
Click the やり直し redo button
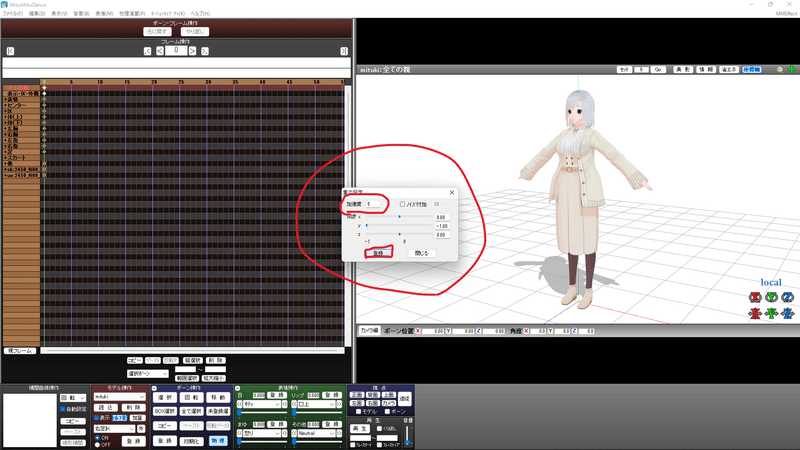point(195,32)
